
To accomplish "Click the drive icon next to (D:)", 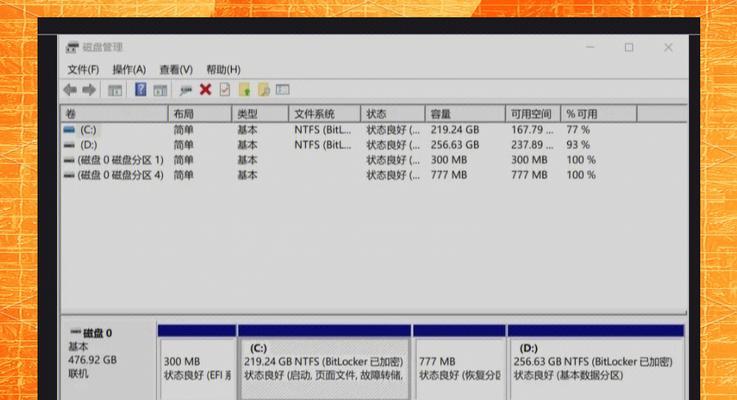I will [69, 145].
